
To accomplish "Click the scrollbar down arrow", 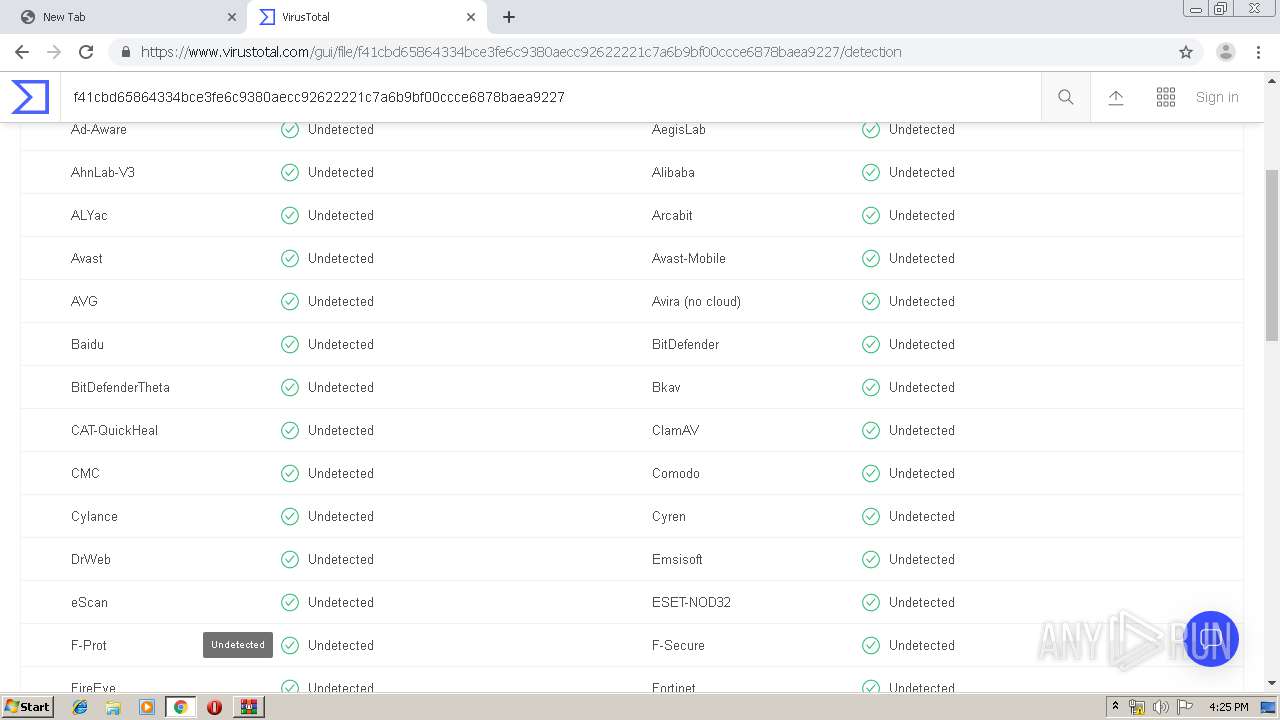I will tap(1272, 683).
